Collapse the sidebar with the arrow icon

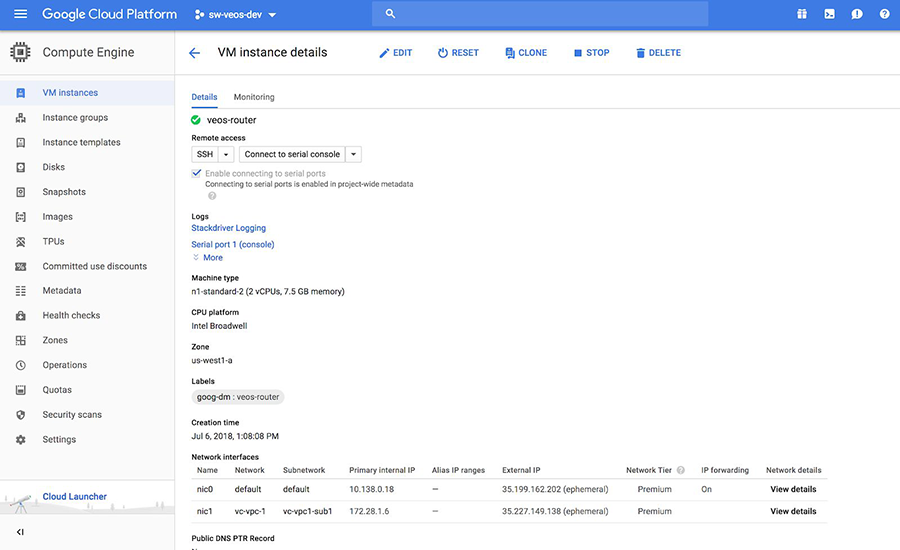(x=20, y=532)
